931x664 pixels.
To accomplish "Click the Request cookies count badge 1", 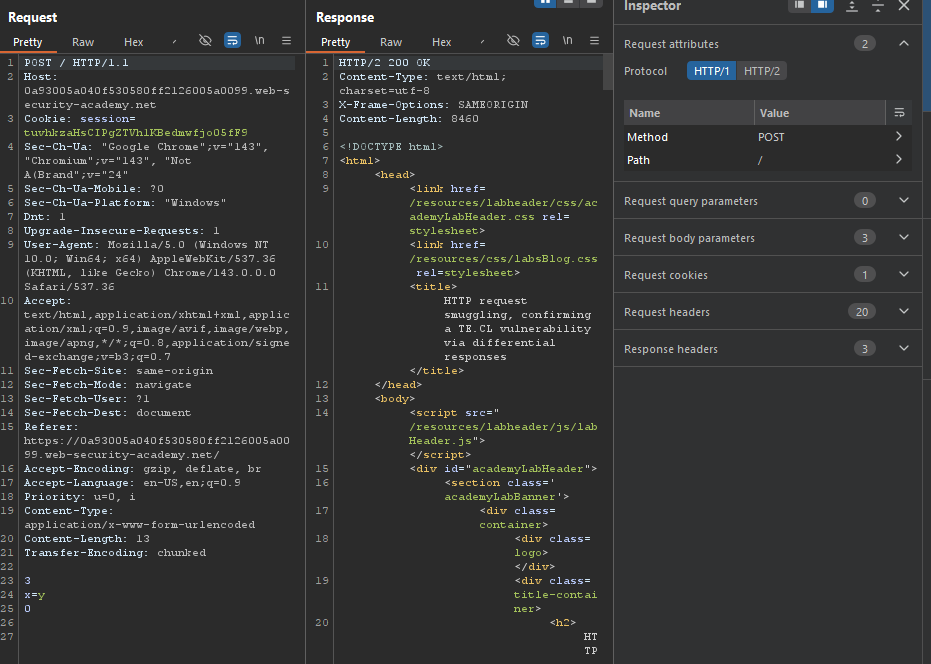I will click(864, 275).
